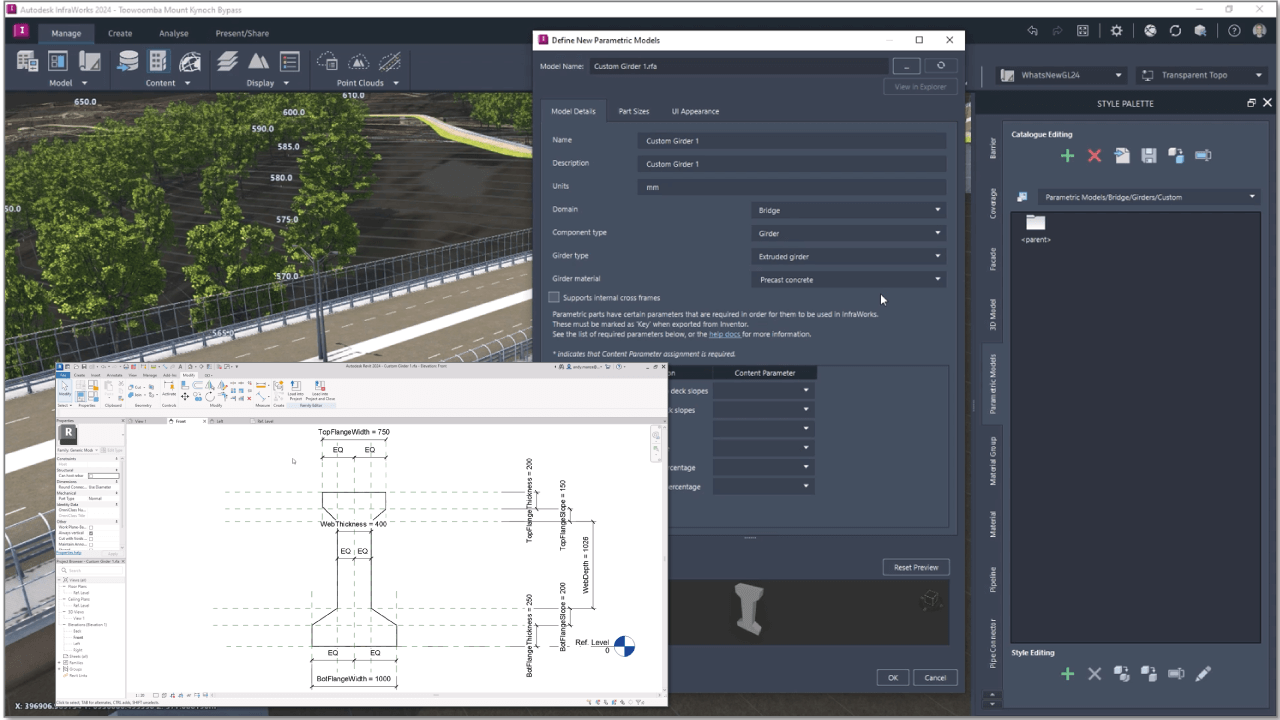Expand the Families node in Revit Project Browser
This screenshot has width=1280, height=720.
point(60,662)
